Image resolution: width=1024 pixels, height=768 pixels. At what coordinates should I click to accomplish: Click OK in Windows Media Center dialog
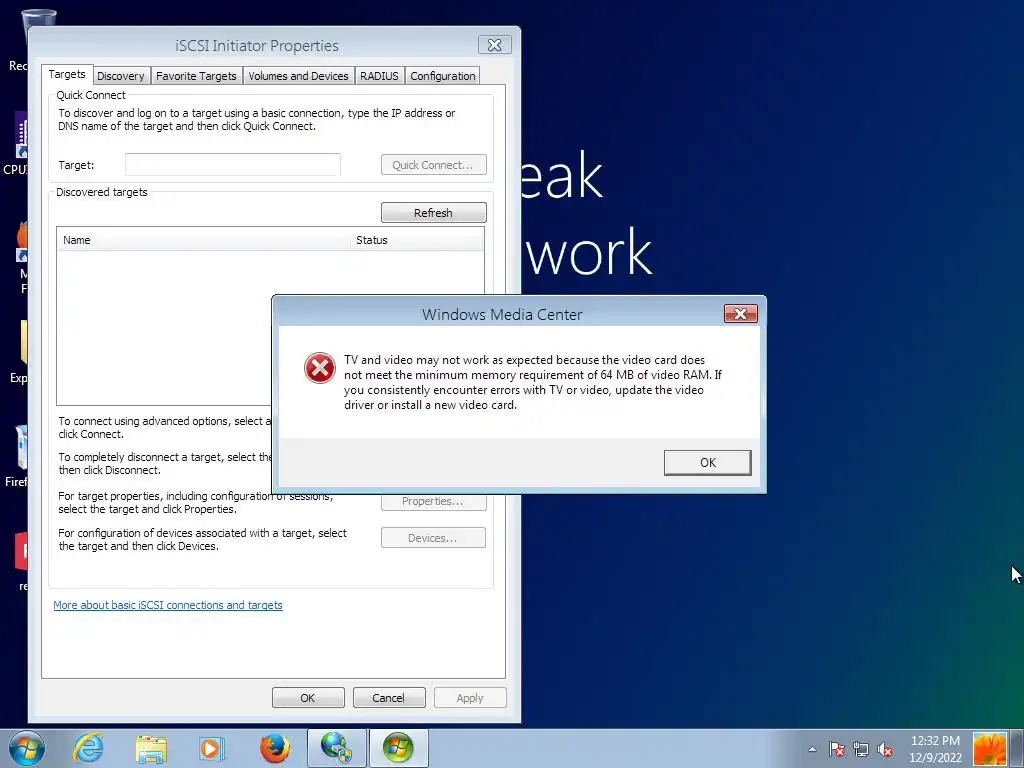pos(707,462)
